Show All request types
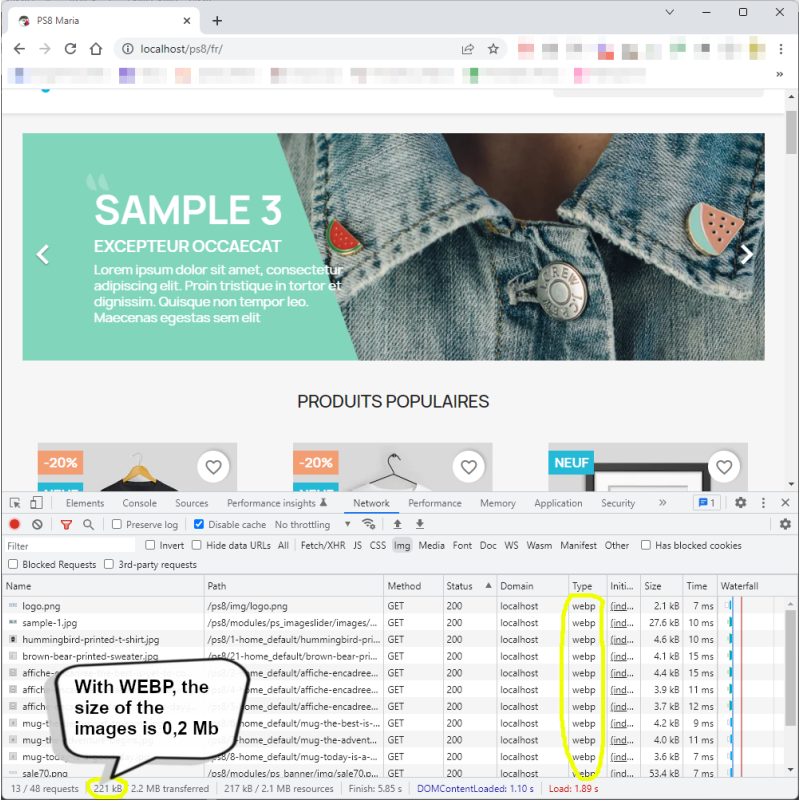 point(283,545)
